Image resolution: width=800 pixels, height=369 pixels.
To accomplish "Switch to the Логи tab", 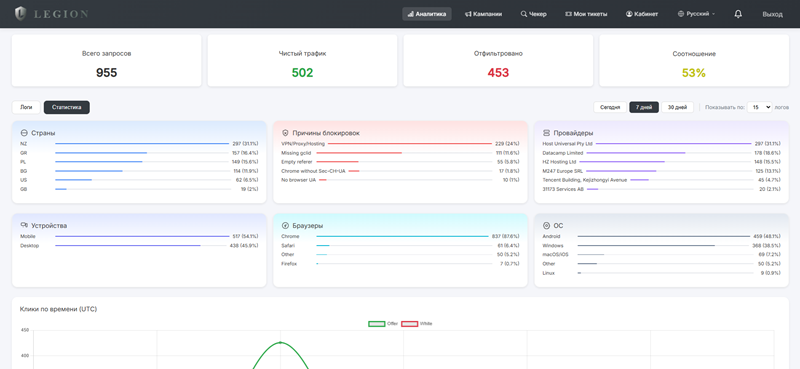I will click(x=26, y=107).
